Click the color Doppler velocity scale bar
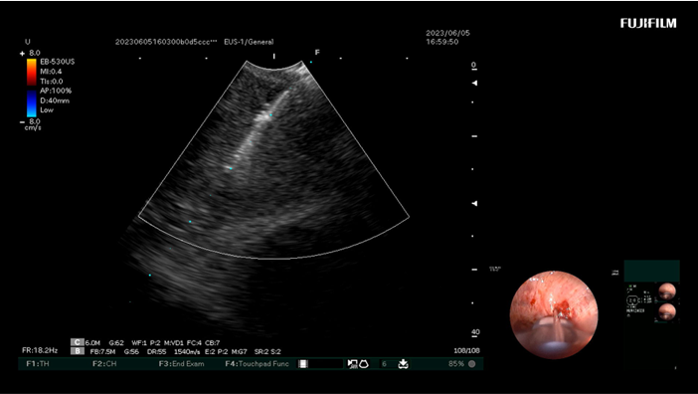The height and width of the screenshot is (394, 698). point(31,87)
